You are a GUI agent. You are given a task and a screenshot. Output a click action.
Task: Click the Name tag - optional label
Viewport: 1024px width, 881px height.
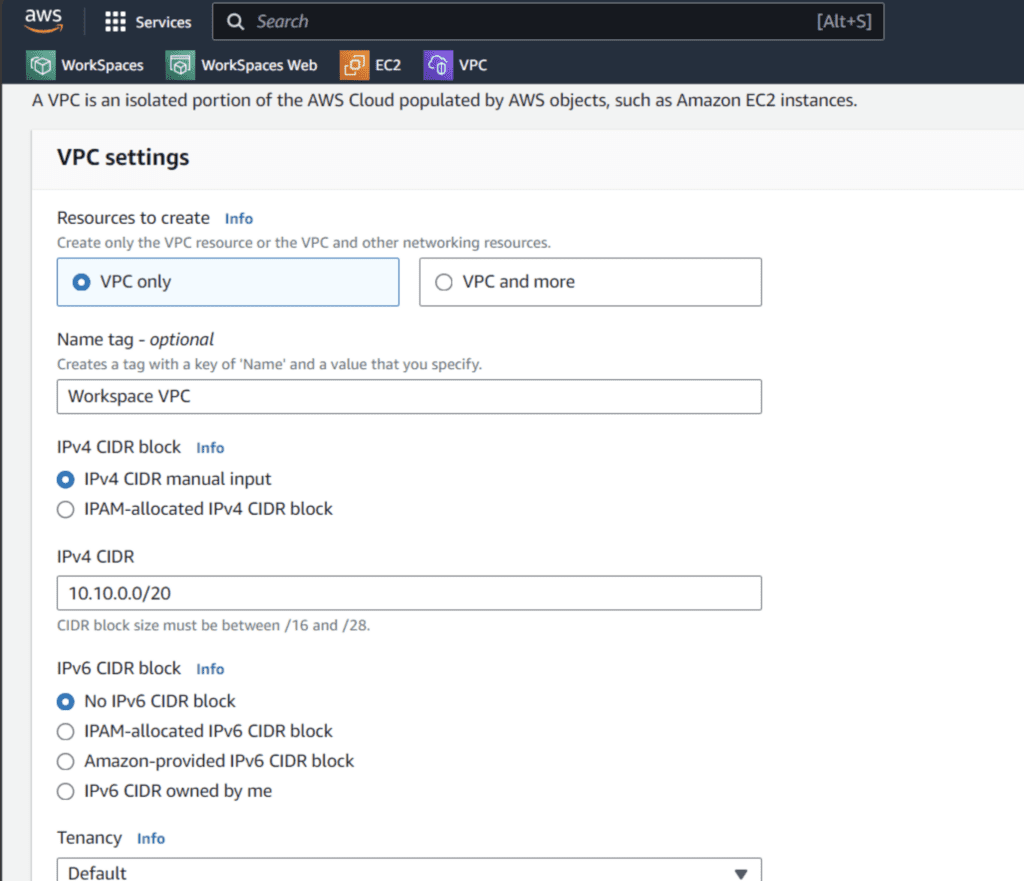click(135, 340)
